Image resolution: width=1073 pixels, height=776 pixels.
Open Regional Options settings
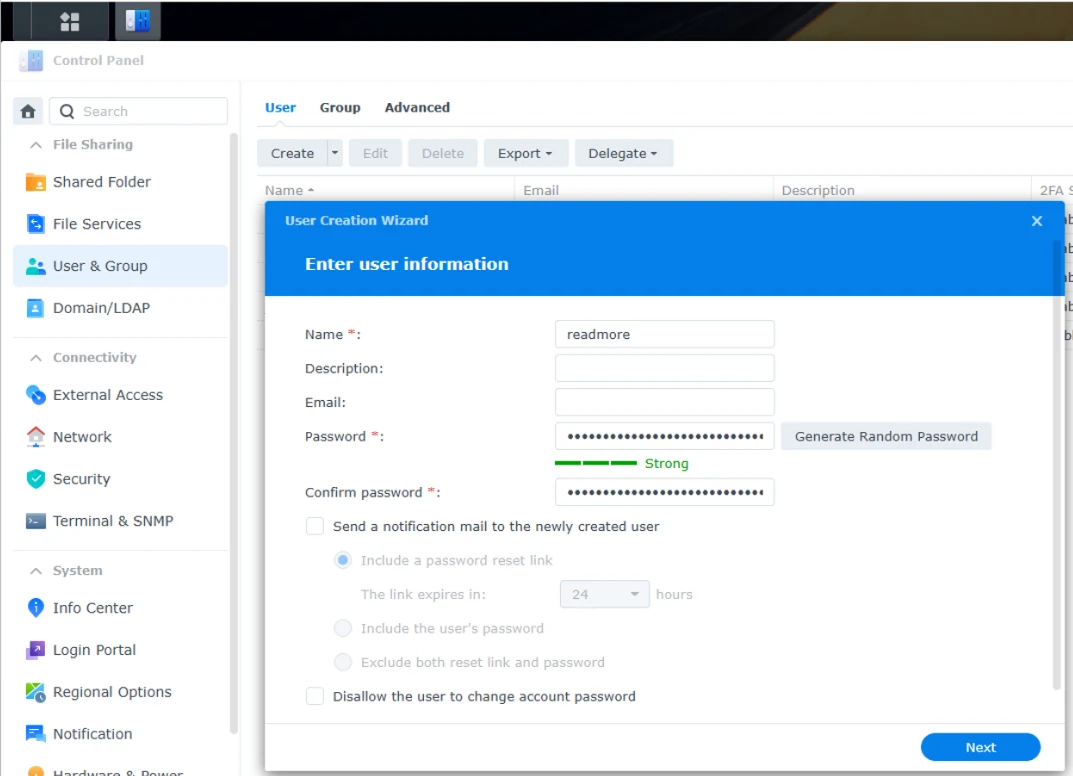(x=120, y=692)
